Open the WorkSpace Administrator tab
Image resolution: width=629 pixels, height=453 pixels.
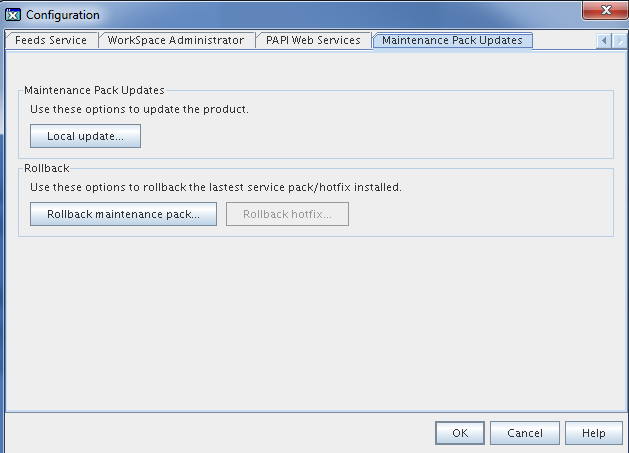point(176,41)
